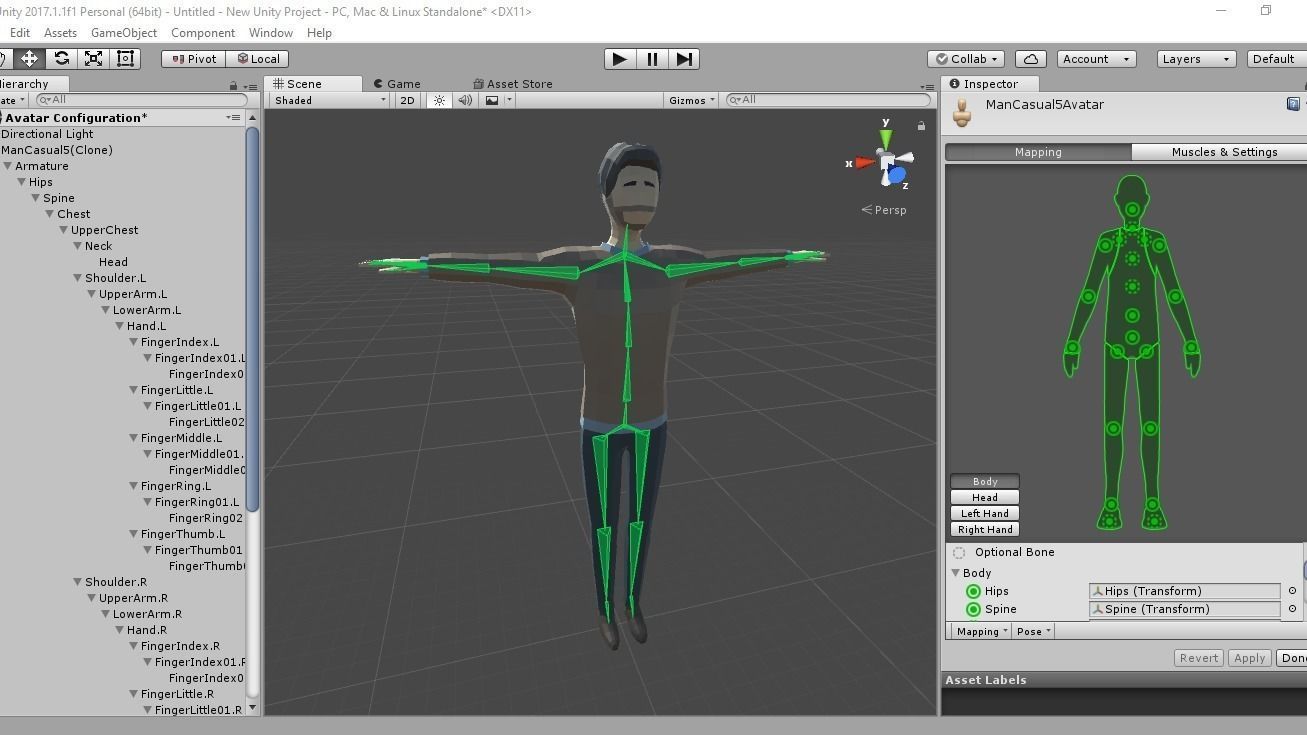The height and width of the screenshot is (735, 1307).
Task: Open the Layers dropdown
Action: (1196, 59)
